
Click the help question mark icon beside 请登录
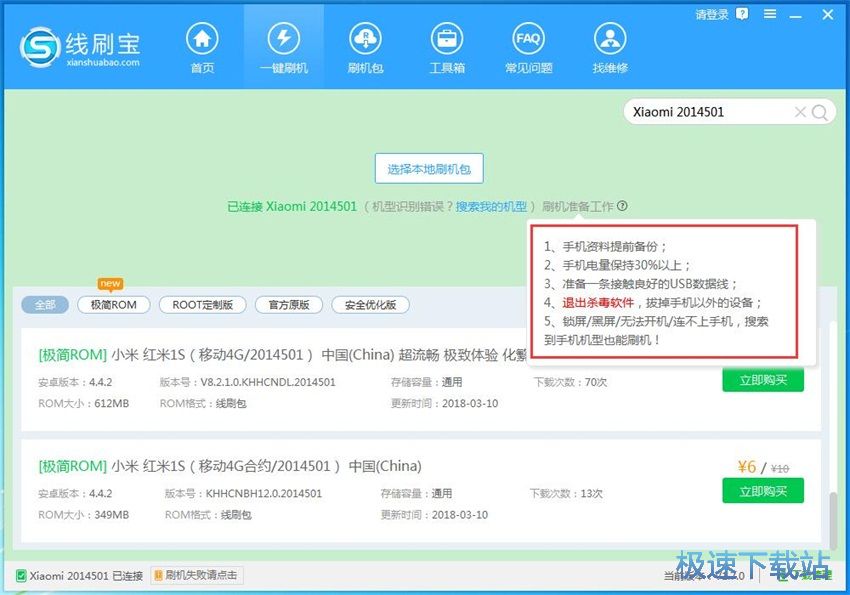tap(742, 14)
